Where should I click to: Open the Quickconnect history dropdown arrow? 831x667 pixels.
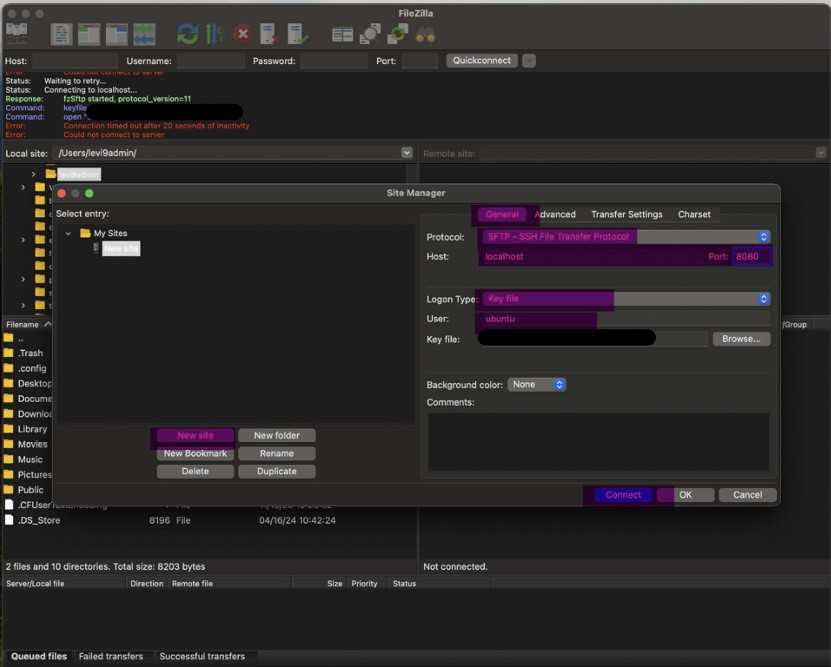529,61
